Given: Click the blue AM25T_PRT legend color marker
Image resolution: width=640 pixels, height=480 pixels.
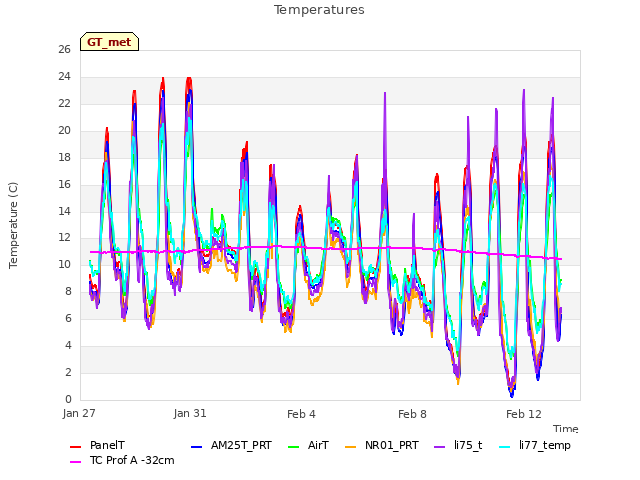Looking at the screenshot, I should tap(196, 447).
